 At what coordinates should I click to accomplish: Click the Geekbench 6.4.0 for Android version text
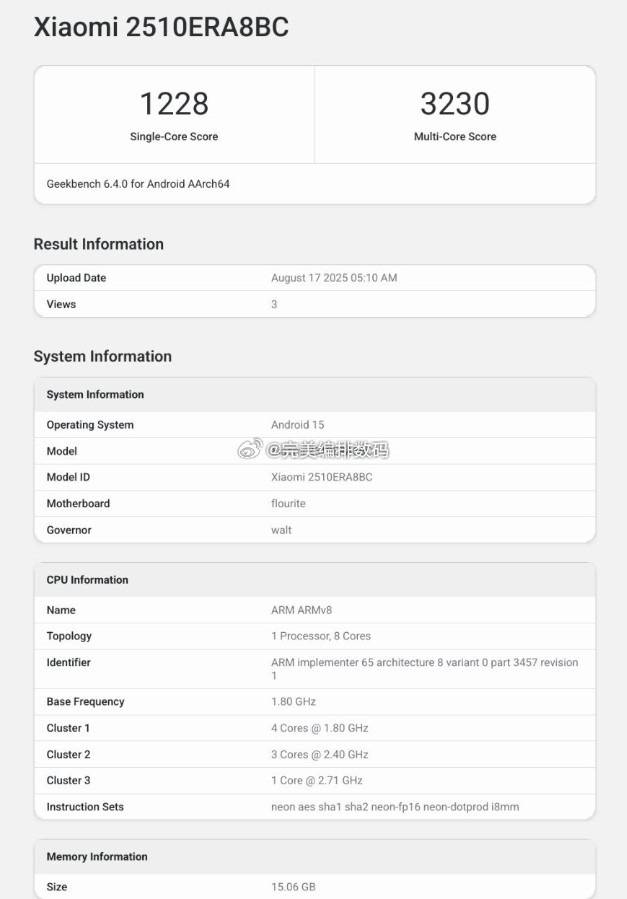138,184
